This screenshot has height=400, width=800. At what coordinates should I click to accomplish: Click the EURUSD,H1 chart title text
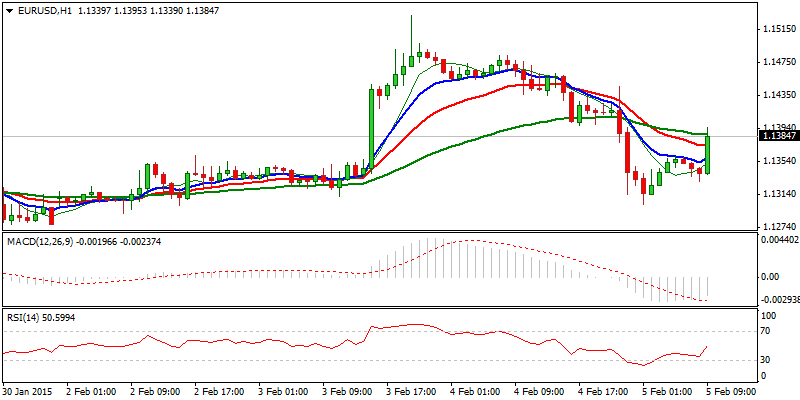point(45,11)
